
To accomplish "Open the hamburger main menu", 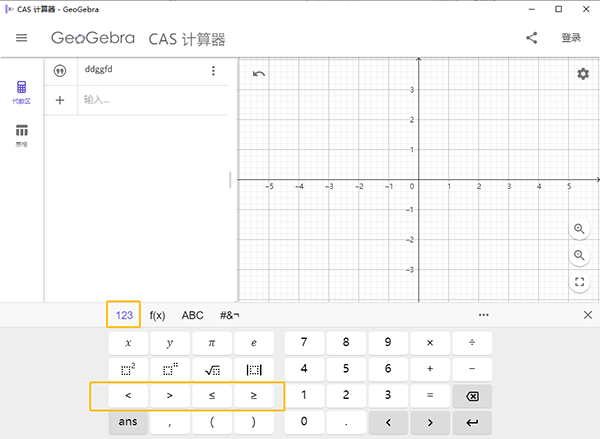I will click(21, 38).
